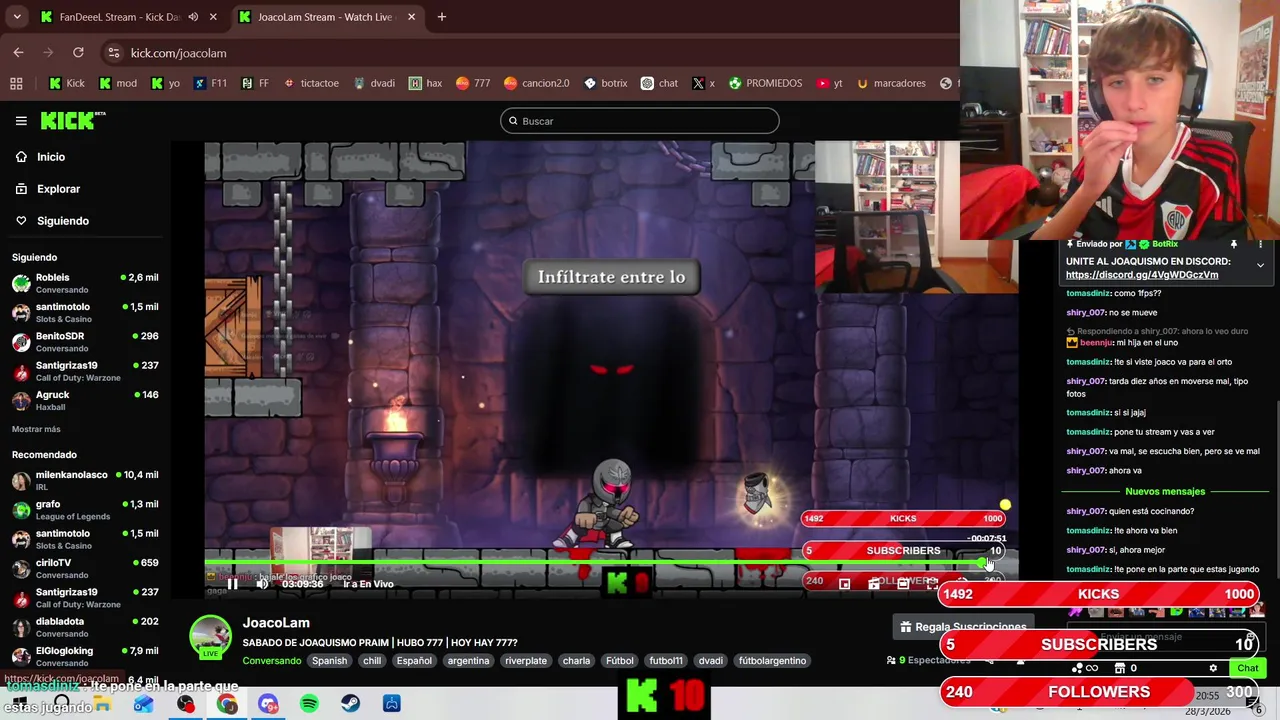
Task: Go to Inicio in the sidebar
Action: tap(41, 157)
